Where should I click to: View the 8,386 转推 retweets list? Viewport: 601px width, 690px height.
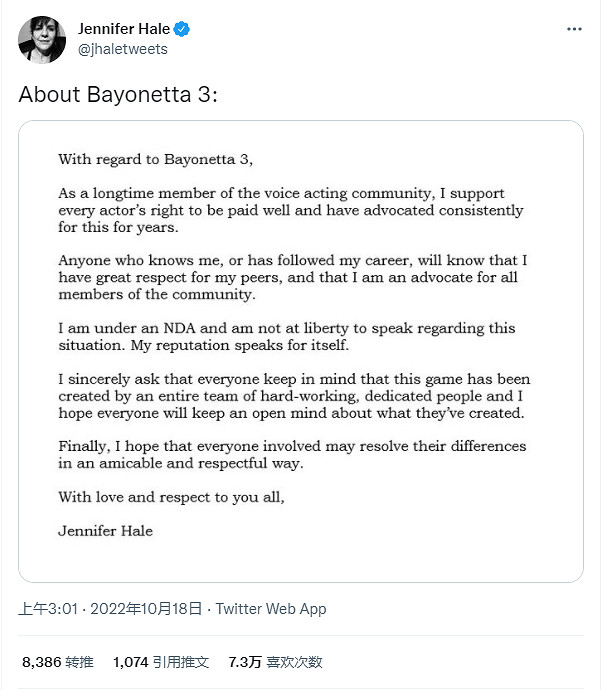click(58, 661)
